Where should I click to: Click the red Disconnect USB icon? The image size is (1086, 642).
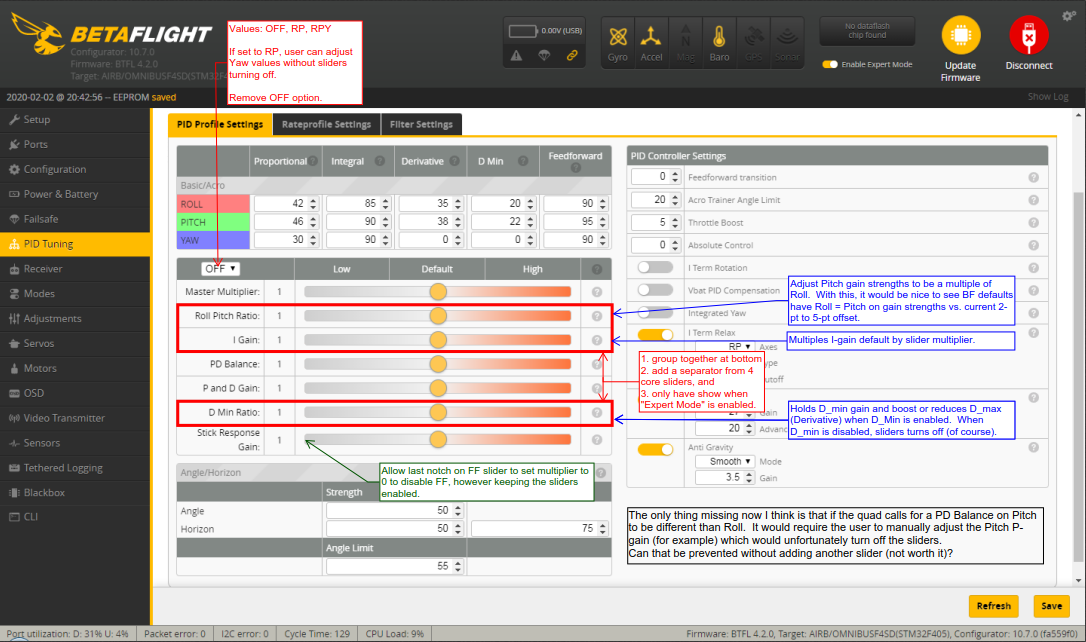pyautogui.click(x=1029, y=35)
